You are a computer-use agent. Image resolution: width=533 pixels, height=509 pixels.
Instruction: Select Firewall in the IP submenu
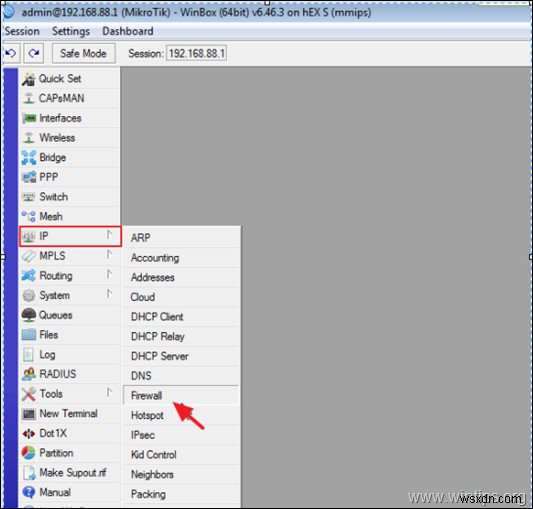tap(181, 395)
